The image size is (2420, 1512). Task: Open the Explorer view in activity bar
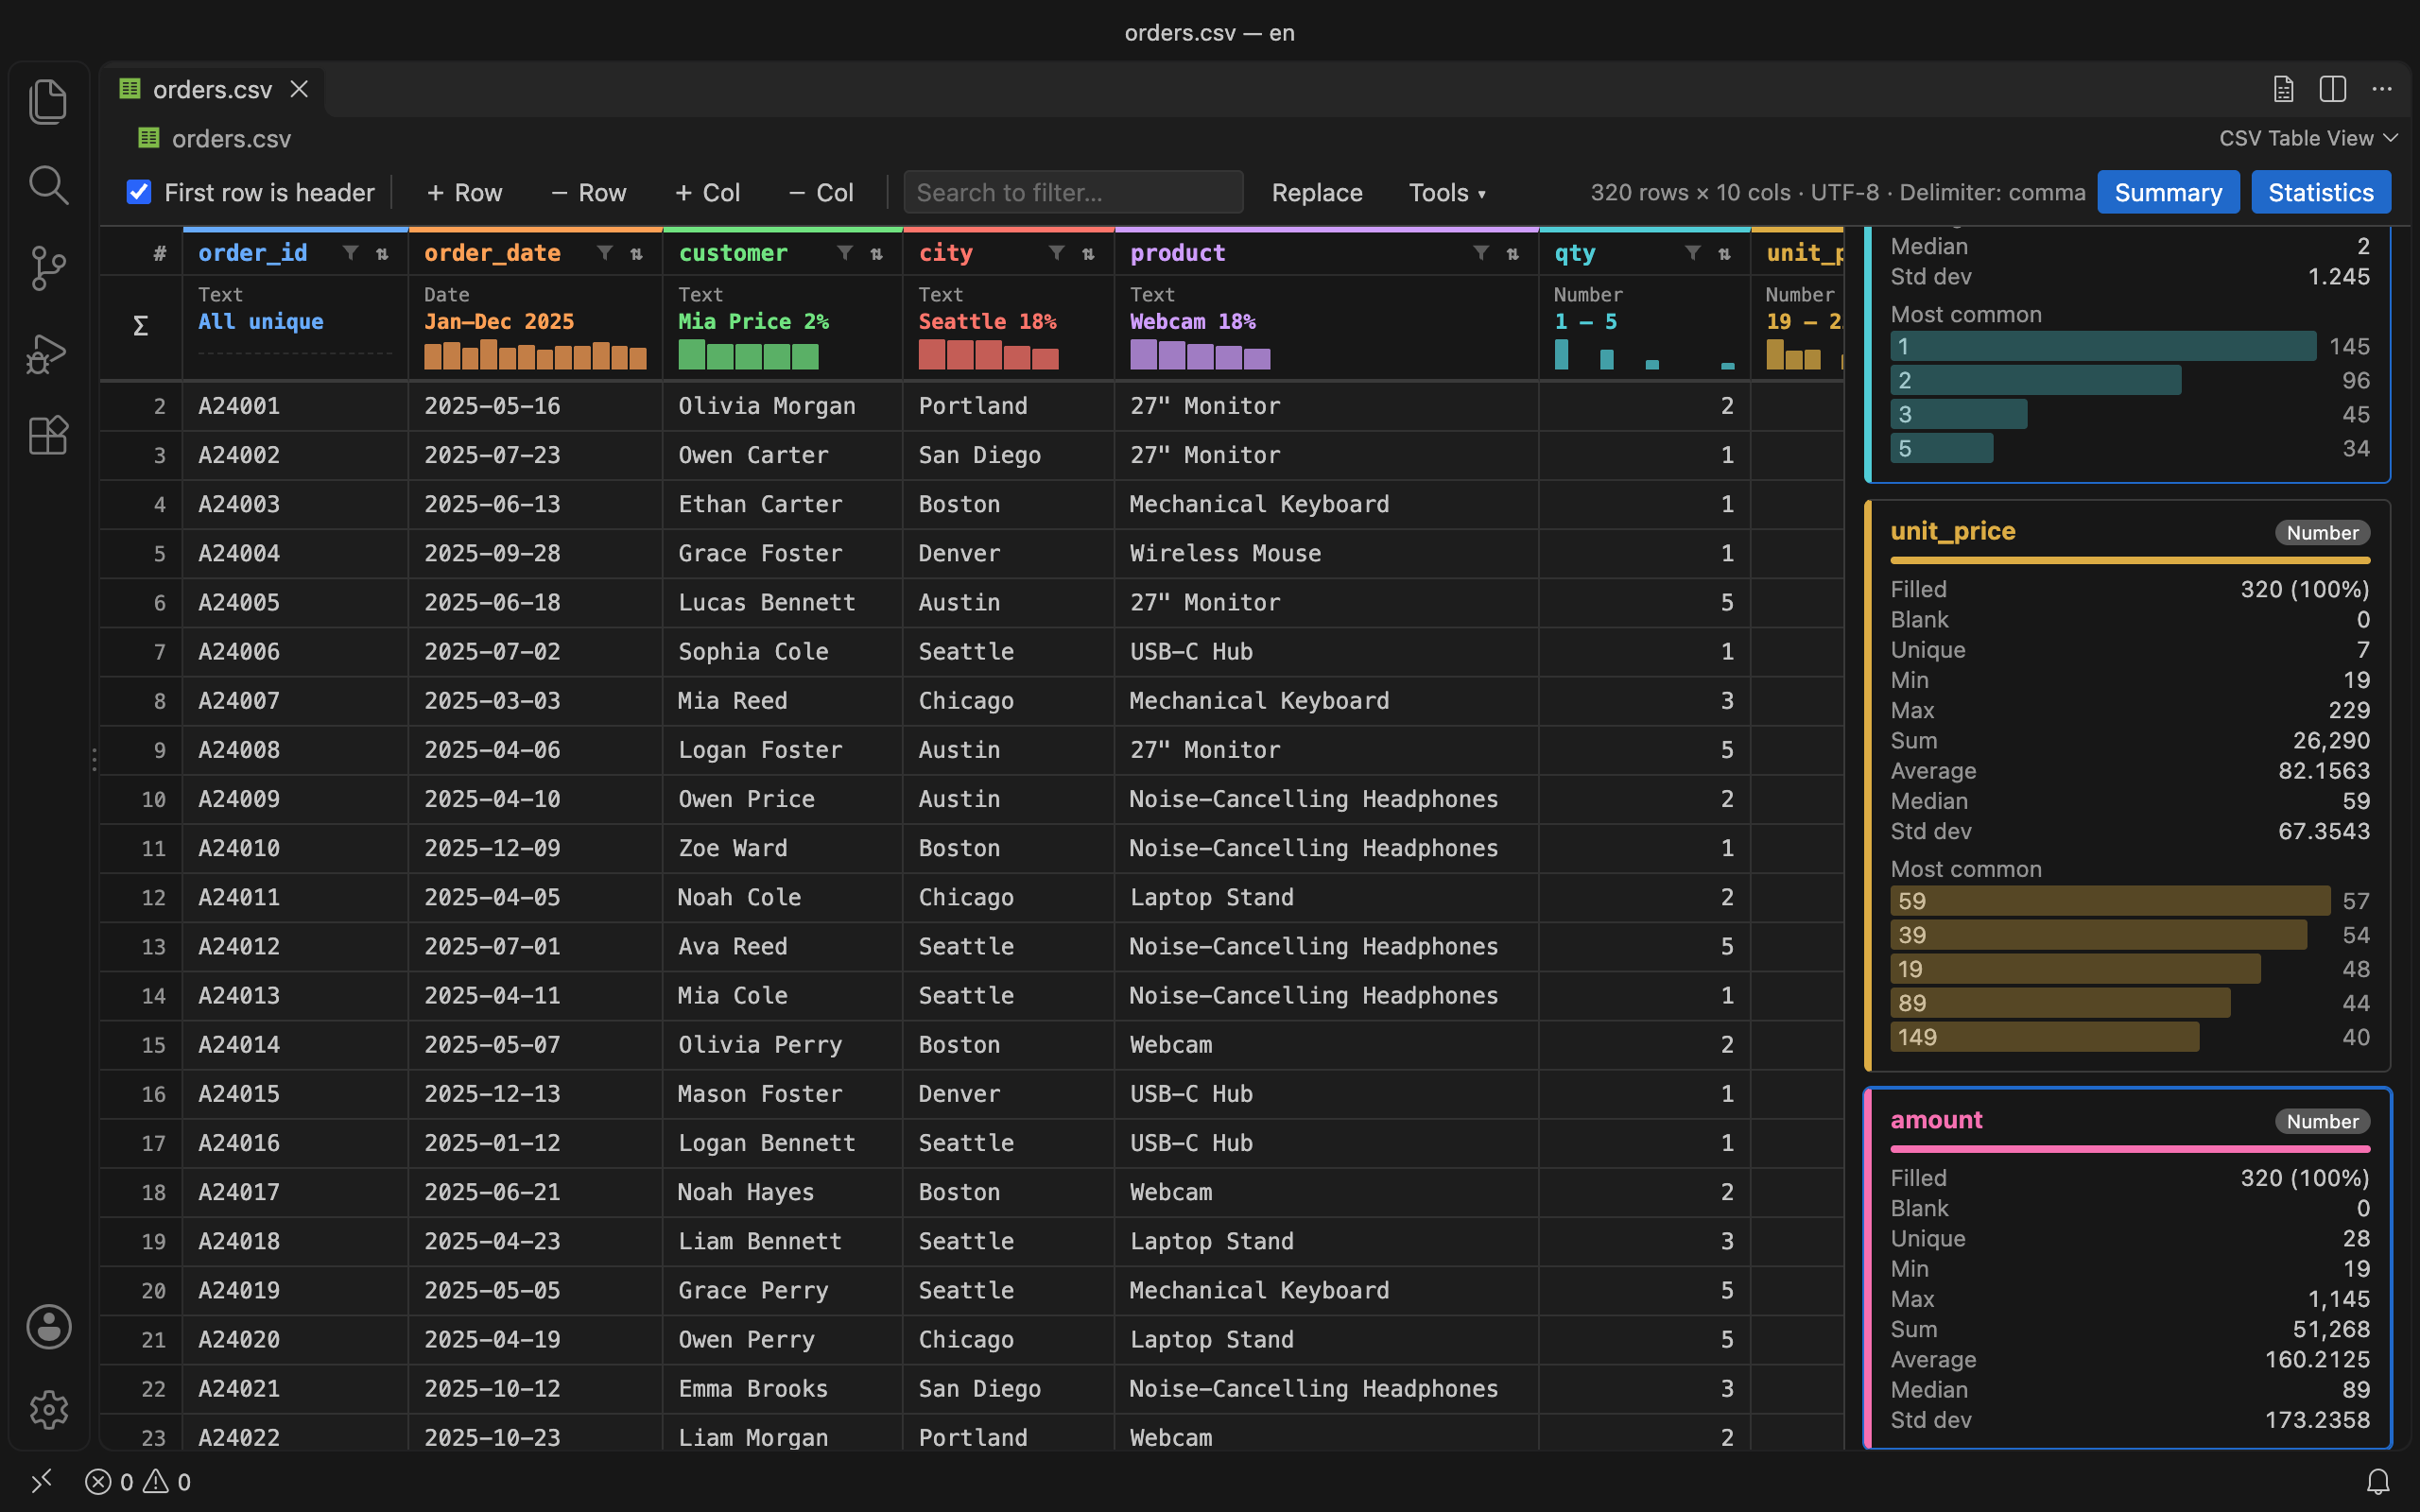[x=48, y=101]
